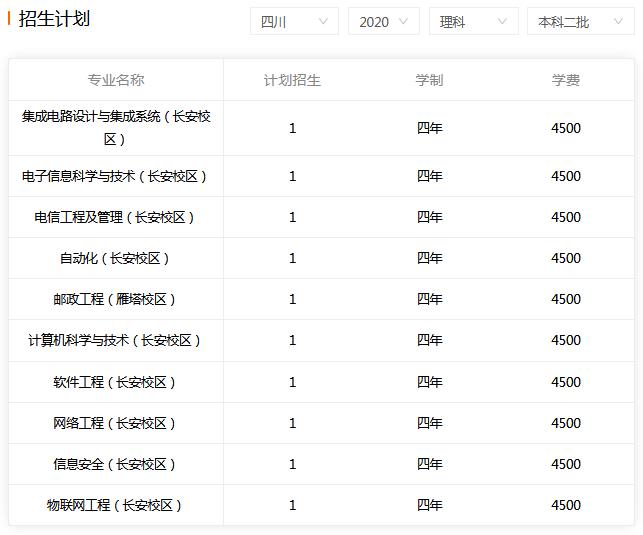Select the 物联网工程（长安校区） major row
The image size is (643, 535).
[321, 505]
